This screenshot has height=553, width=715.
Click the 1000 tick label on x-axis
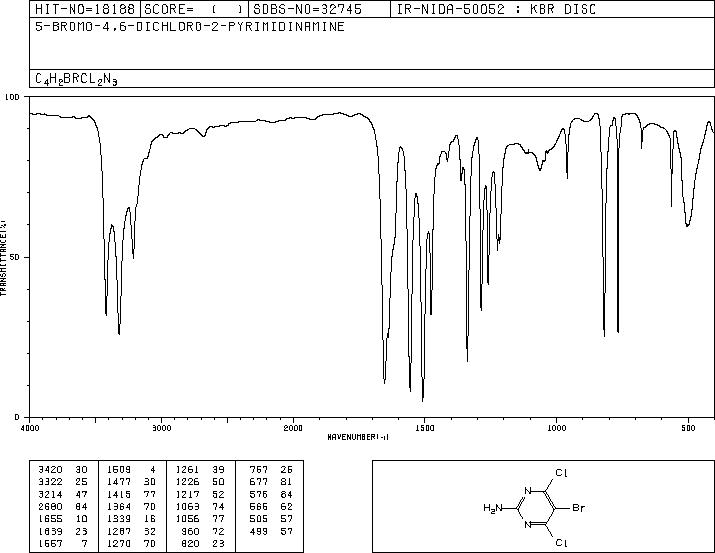pos(556,428)
